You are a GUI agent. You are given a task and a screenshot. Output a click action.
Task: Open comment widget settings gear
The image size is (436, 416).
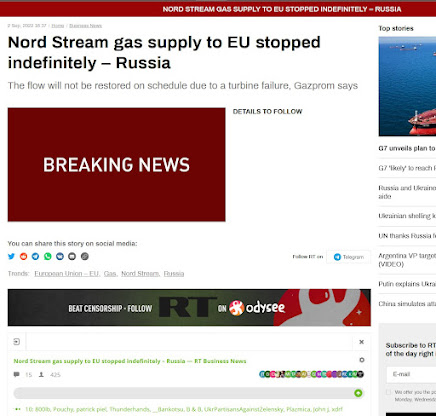click(362, 360)
